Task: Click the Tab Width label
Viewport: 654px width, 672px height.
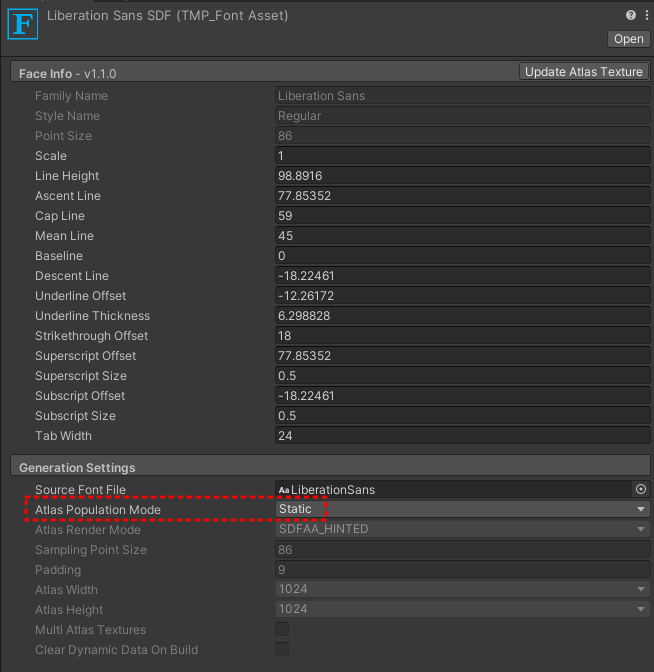Action: [63, 436]
